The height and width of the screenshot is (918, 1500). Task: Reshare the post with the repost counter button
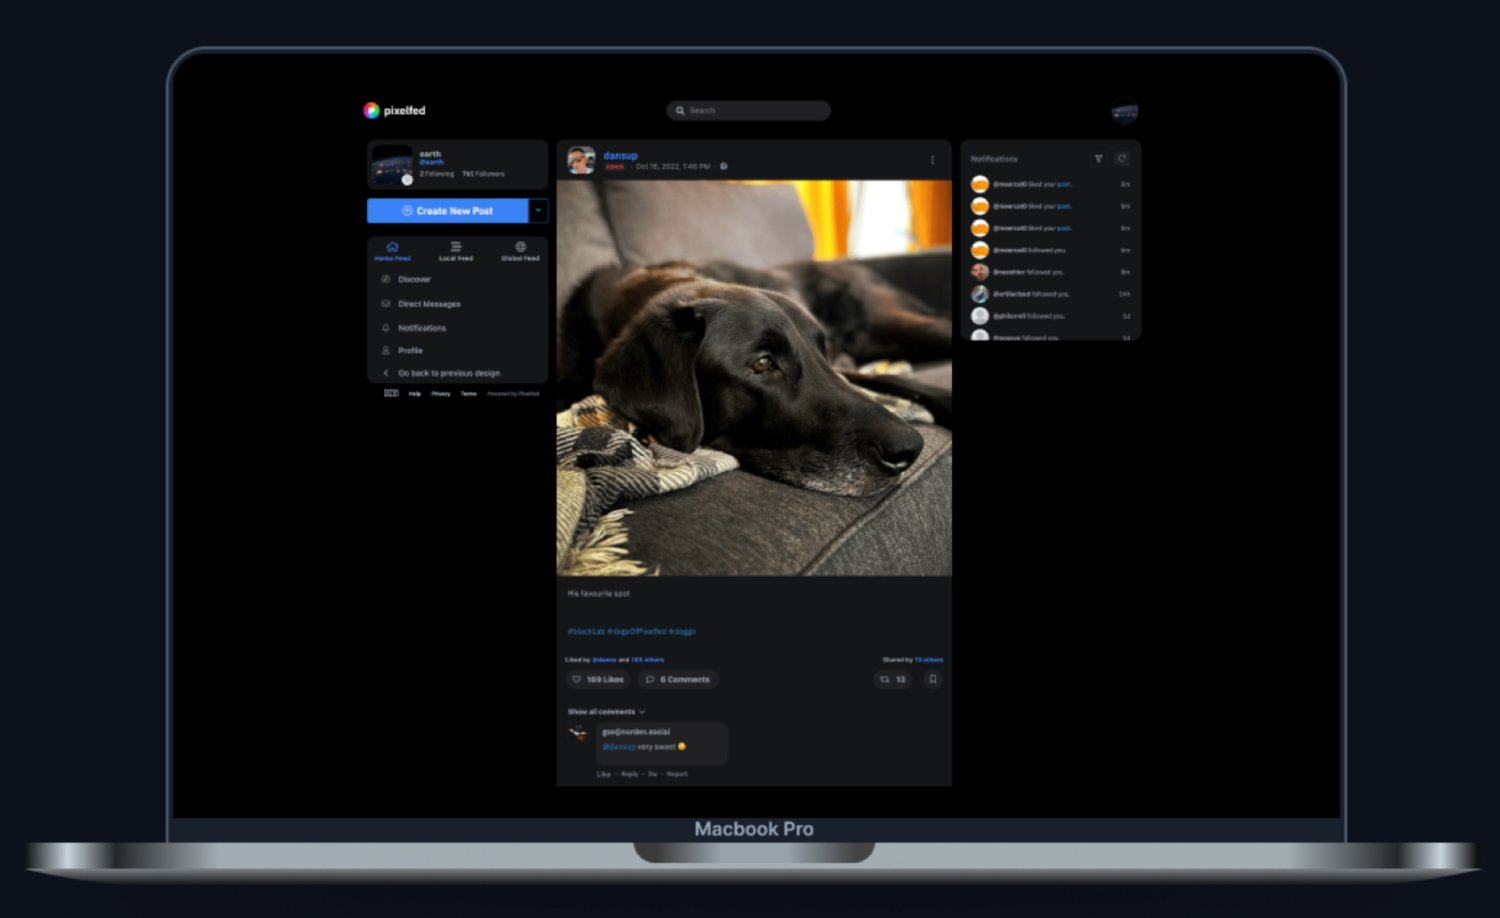click(x=892, y=680)
